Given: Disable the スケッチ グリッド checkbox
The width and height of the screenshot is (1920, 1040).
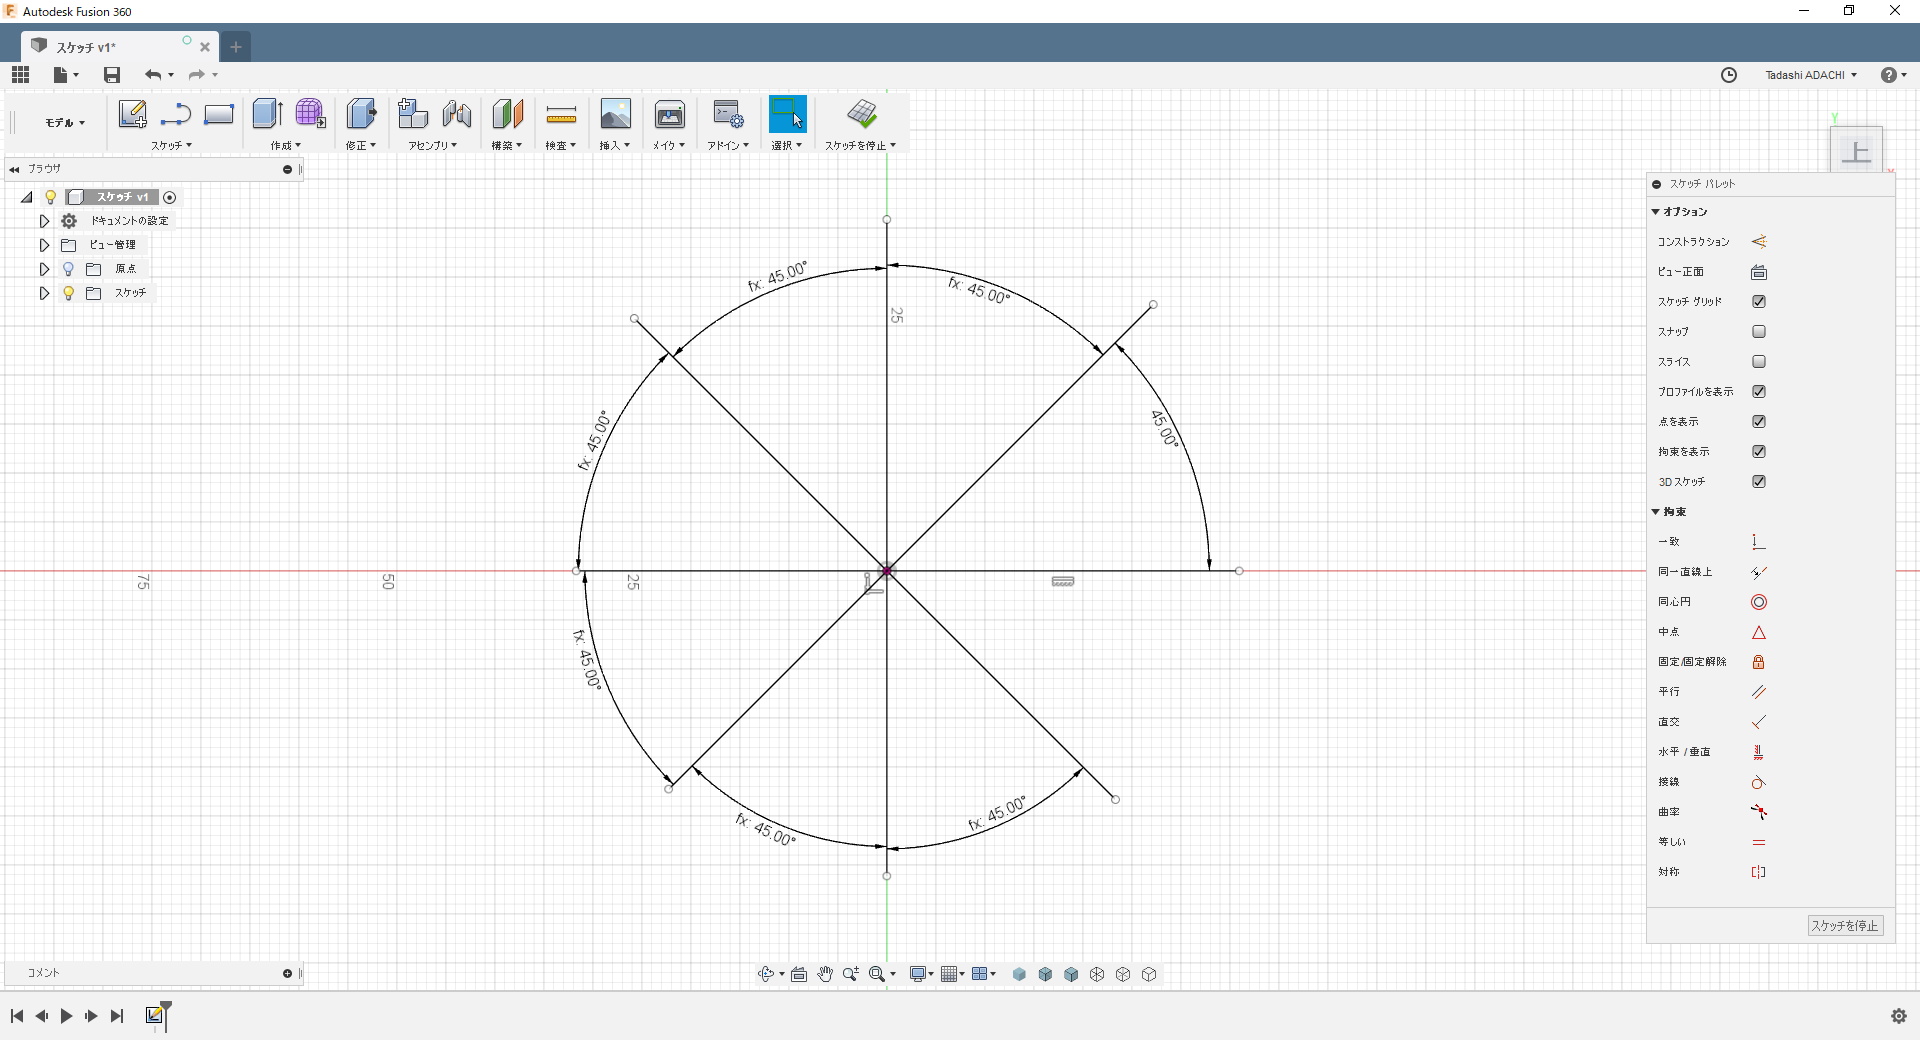Looking at the screenshot, I should coord(1759,301).
